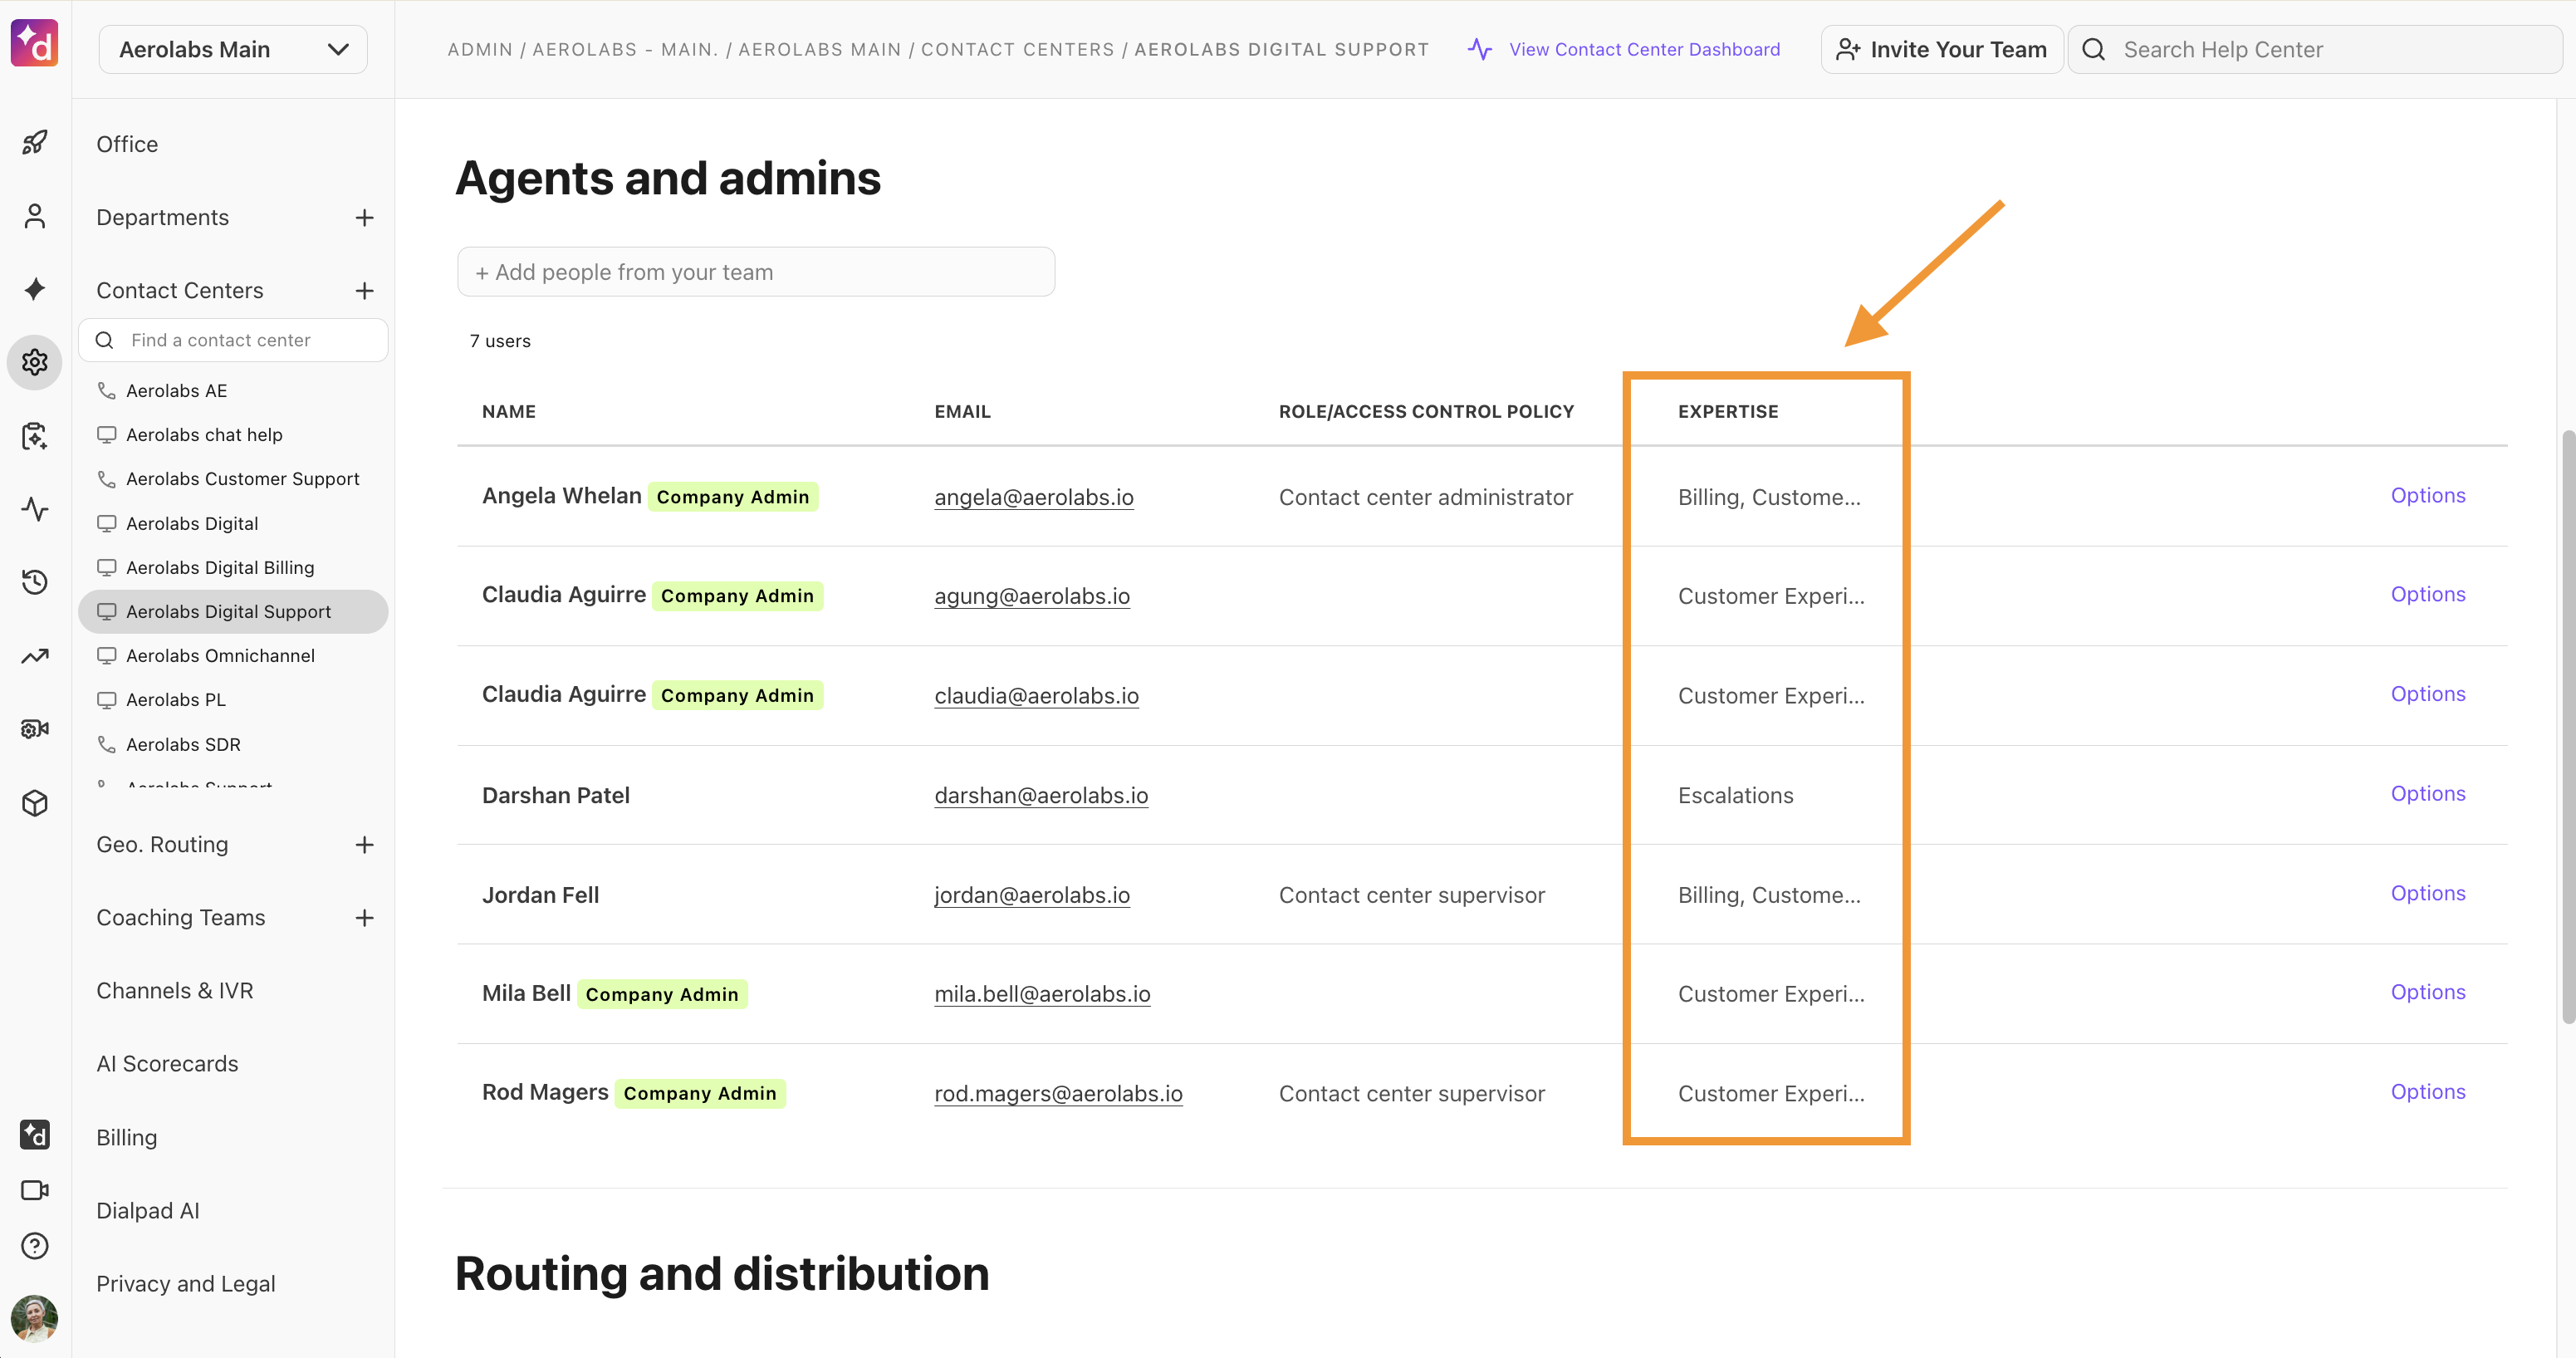Screen dimensions: 2576x1358
Task: Select the settings gear icon in sidebar
Action: click(x=35, y=362)
